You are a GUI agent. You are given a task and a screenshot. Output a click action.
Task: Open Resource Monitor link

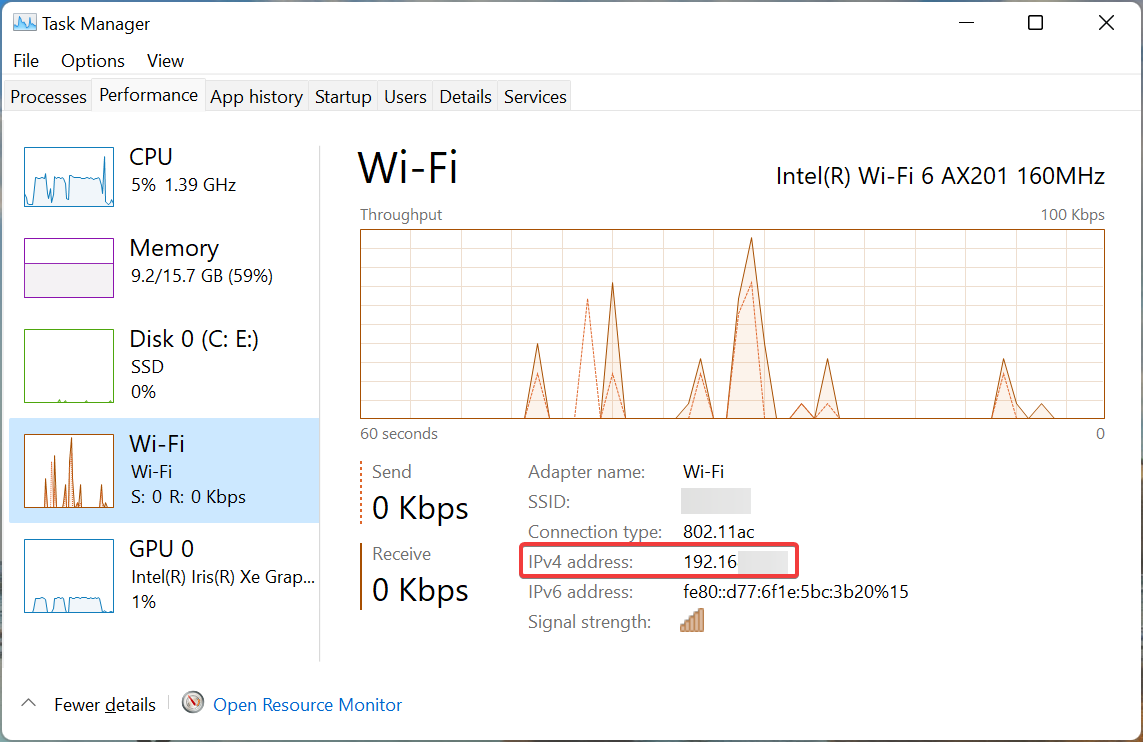coord(307,705)
